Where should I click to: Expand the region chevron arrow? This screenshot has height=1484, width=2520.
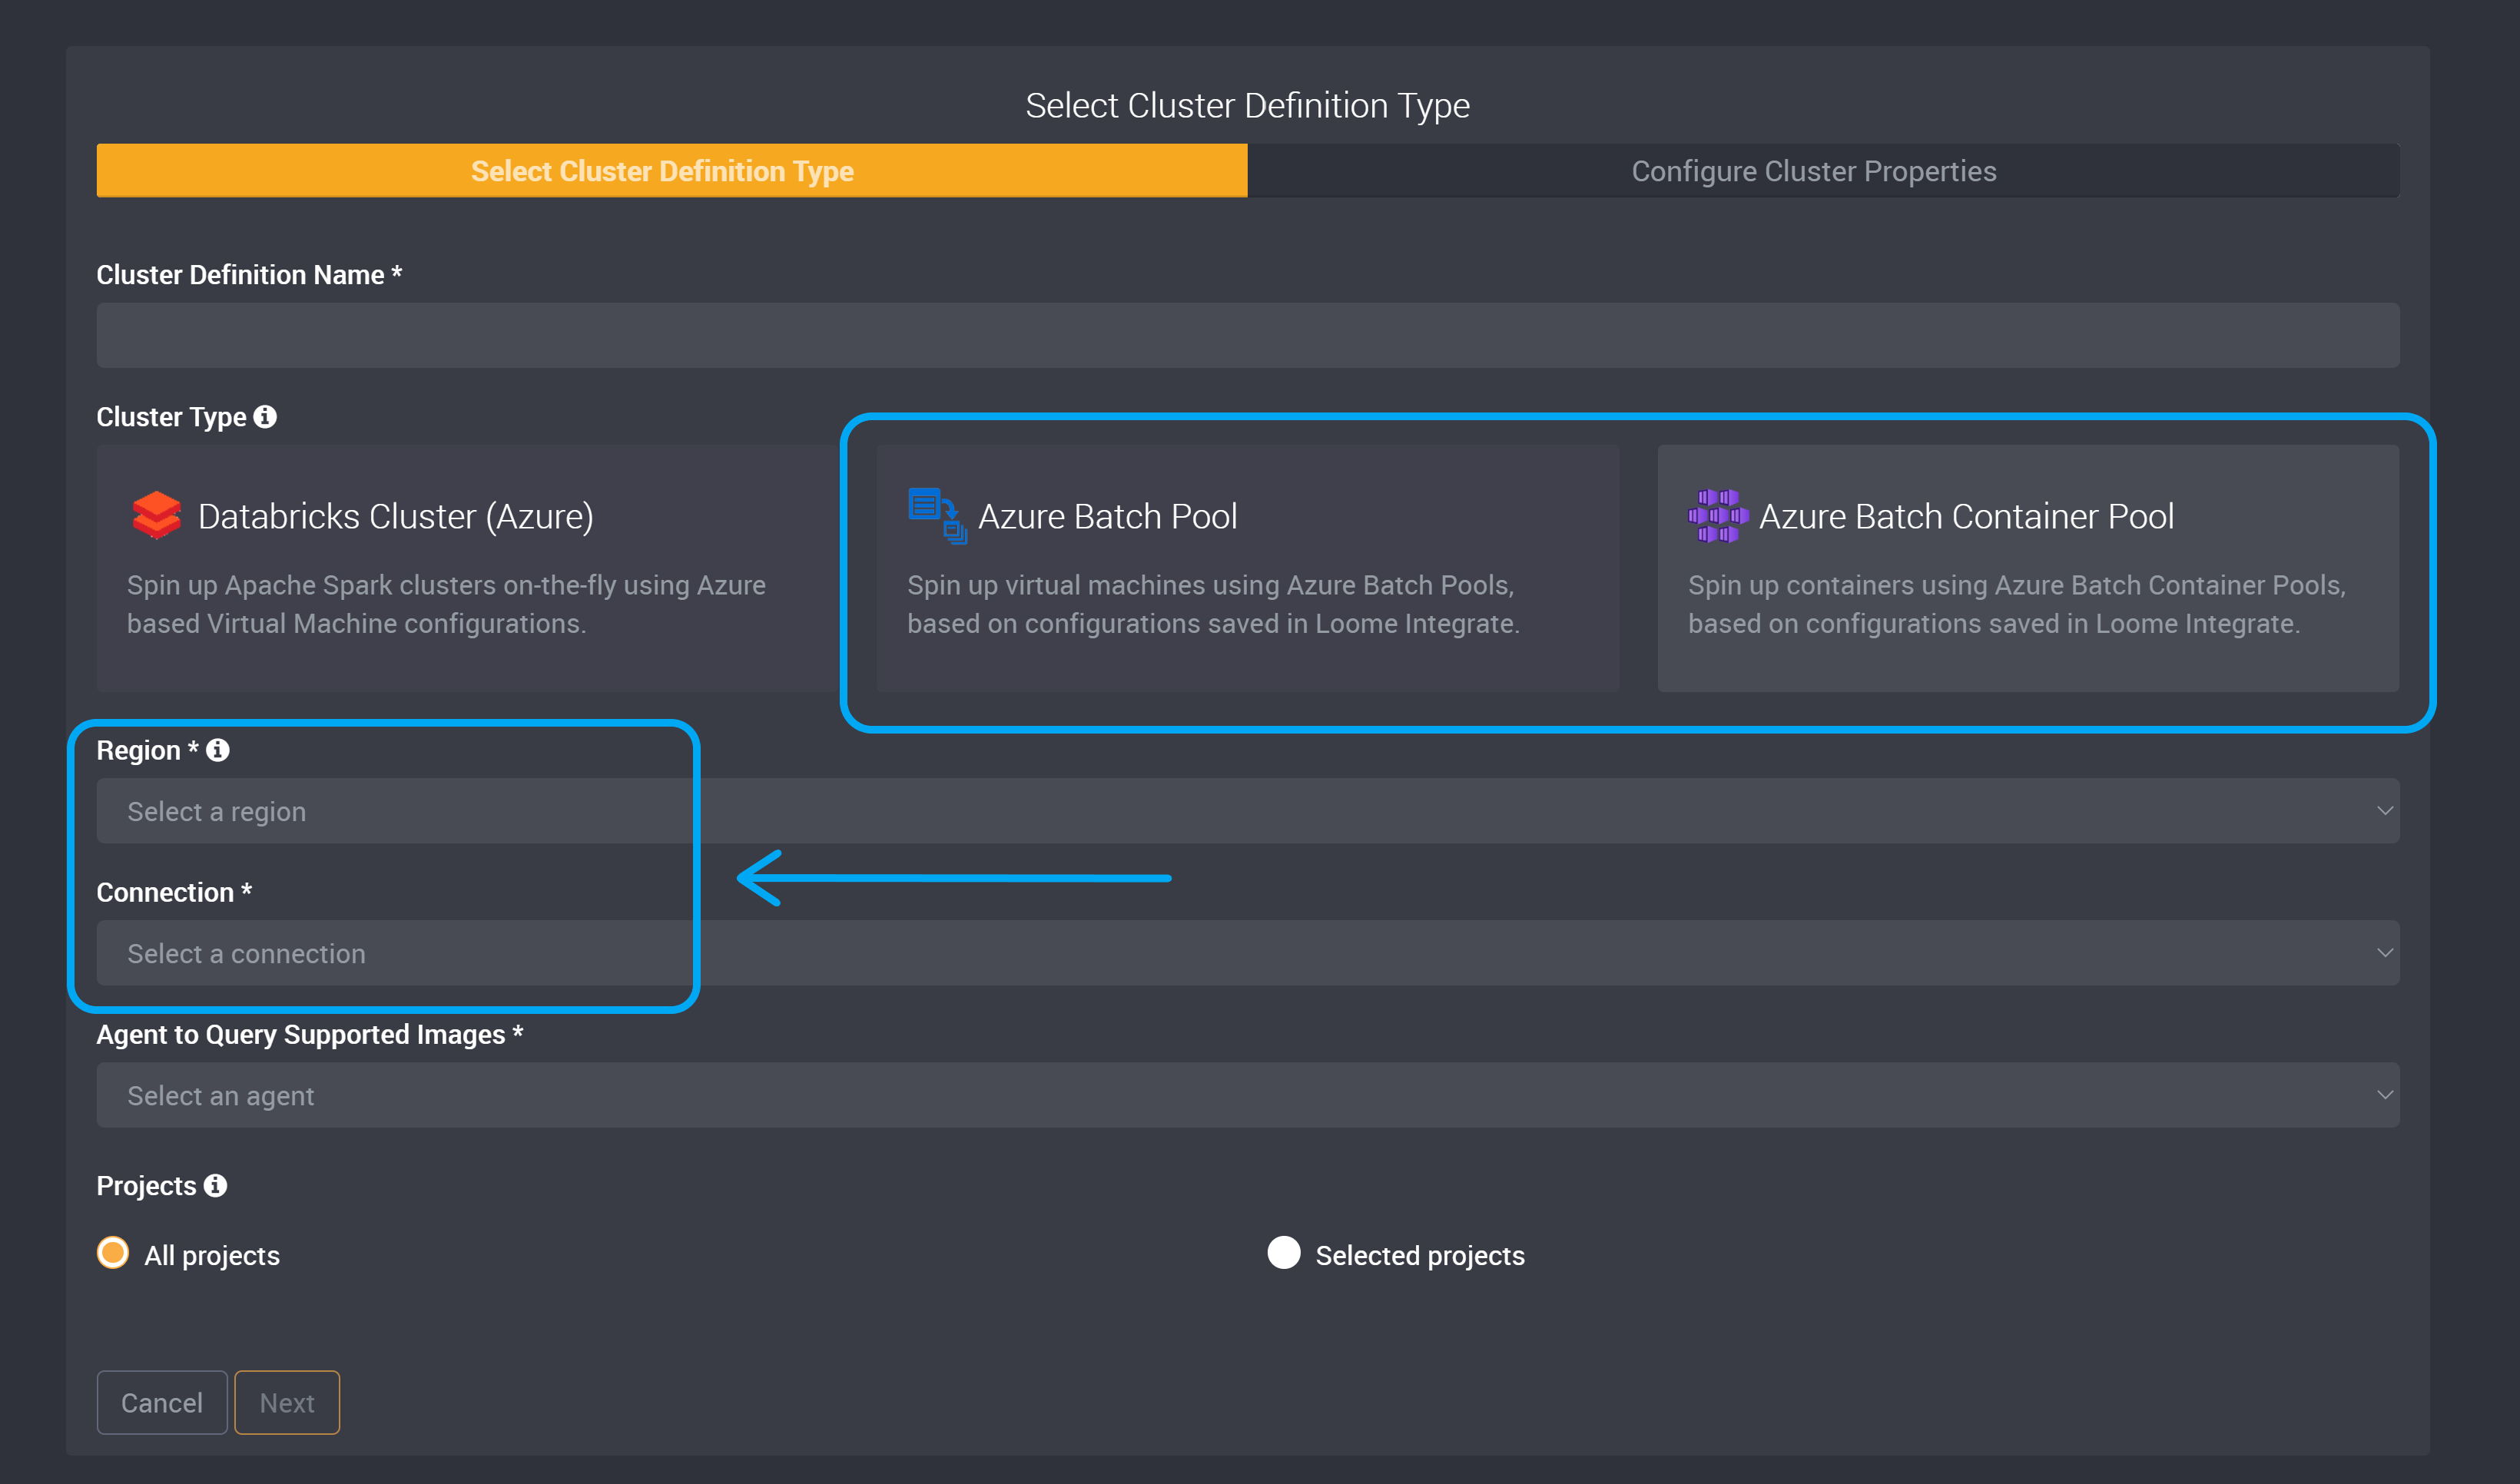tap(2385, 811)
